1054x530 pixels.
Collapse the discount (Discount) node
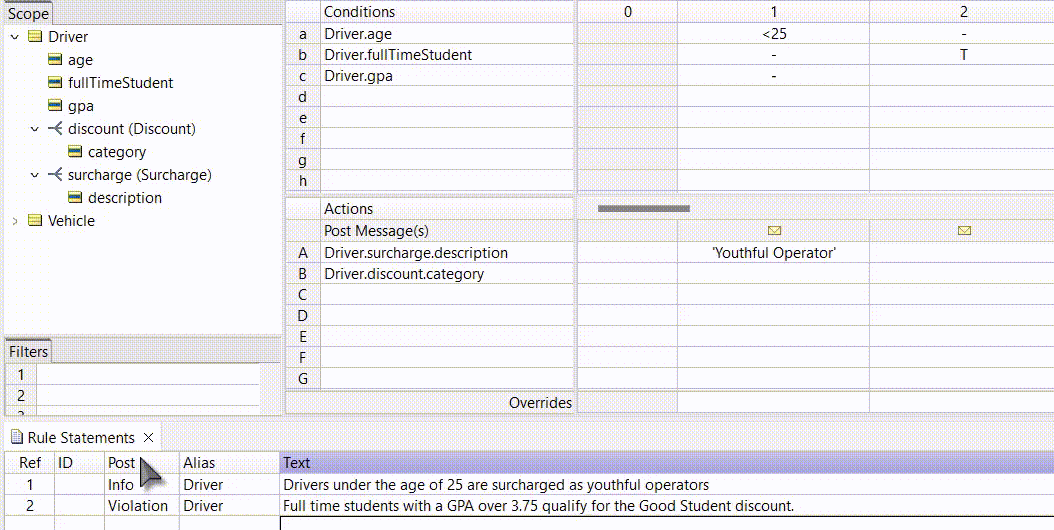34,129
